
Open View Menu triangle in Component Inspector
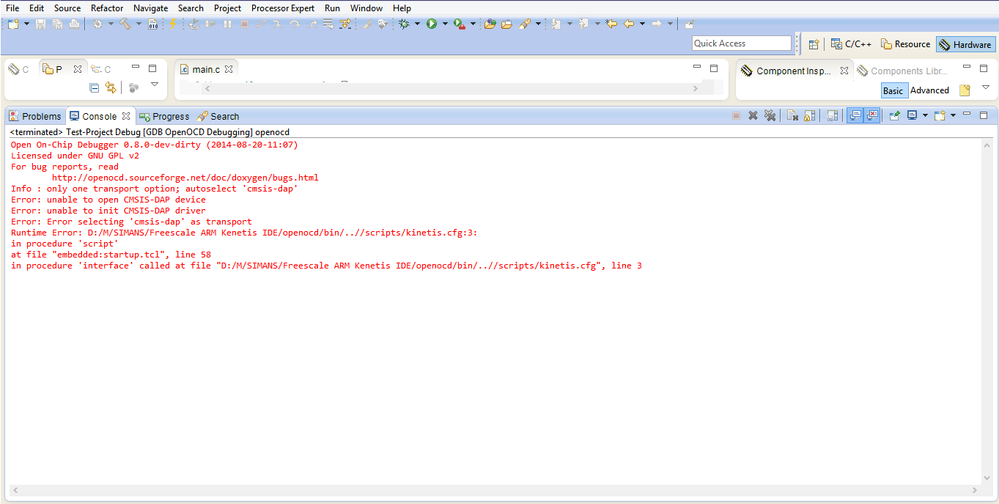coord(986,87)
